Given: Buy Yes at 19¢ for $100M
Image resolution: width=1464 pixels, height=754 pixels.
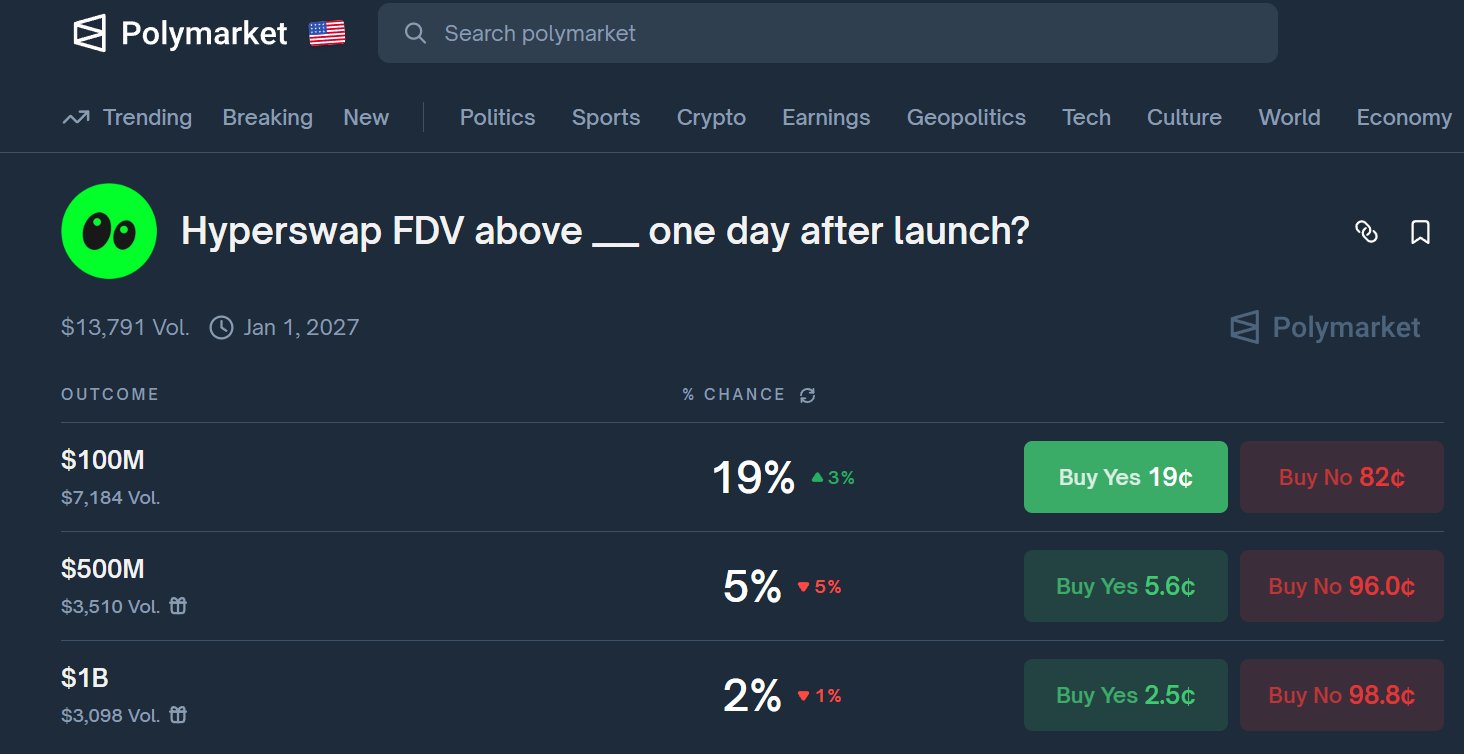Looking at the screenshot, I should pos(1125,477).
